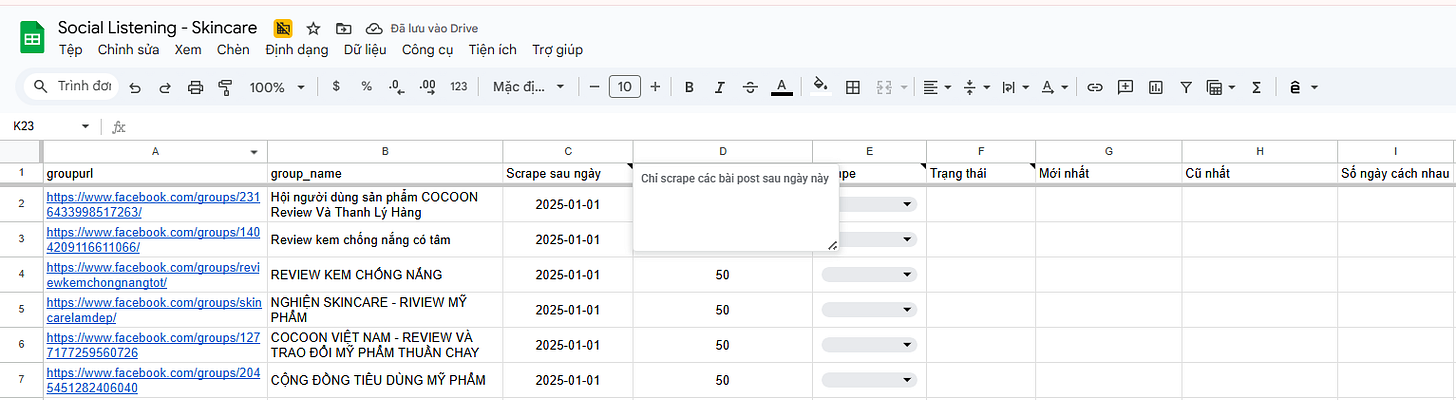Click the offline availability badge icon
The image size is (1456, 400).
(283, 28)
